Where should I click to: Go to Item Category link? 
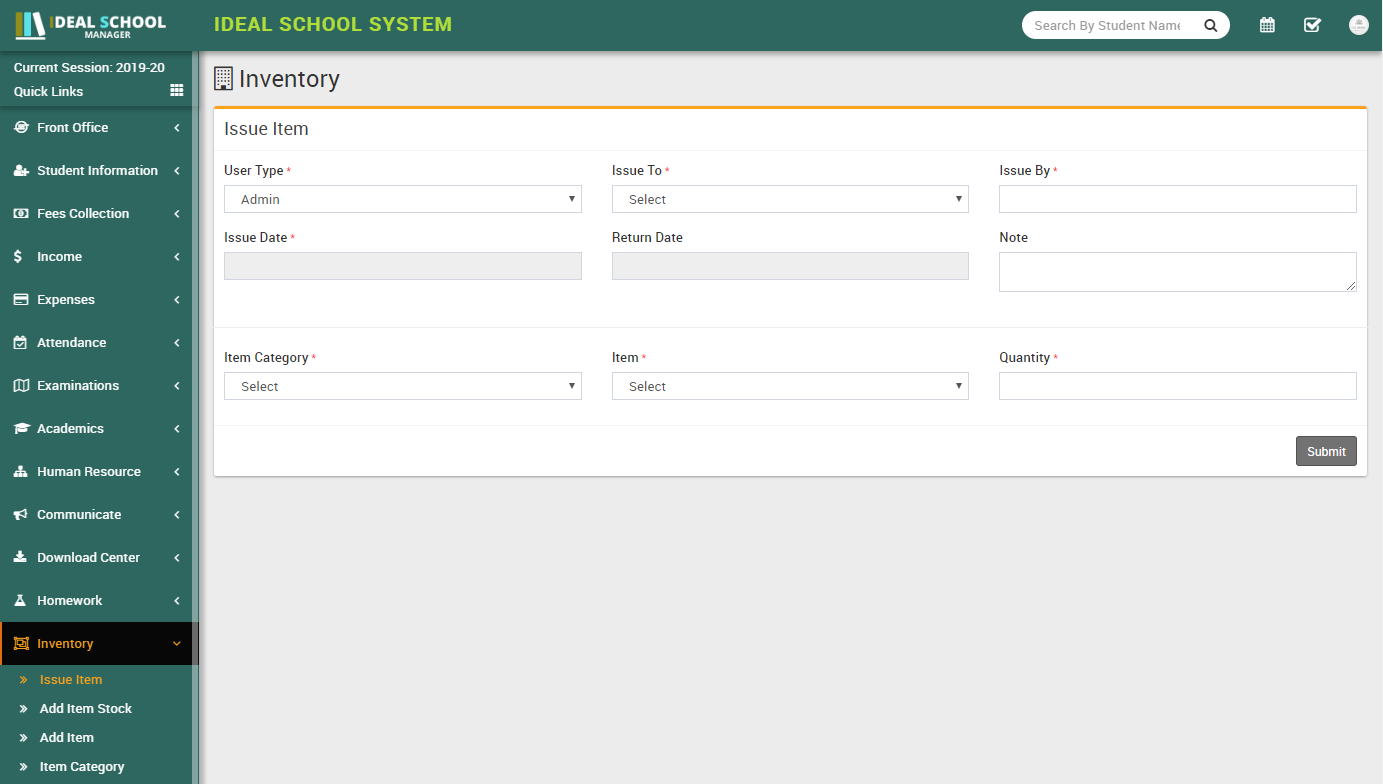pyautogui.click(x=82, y=766)
